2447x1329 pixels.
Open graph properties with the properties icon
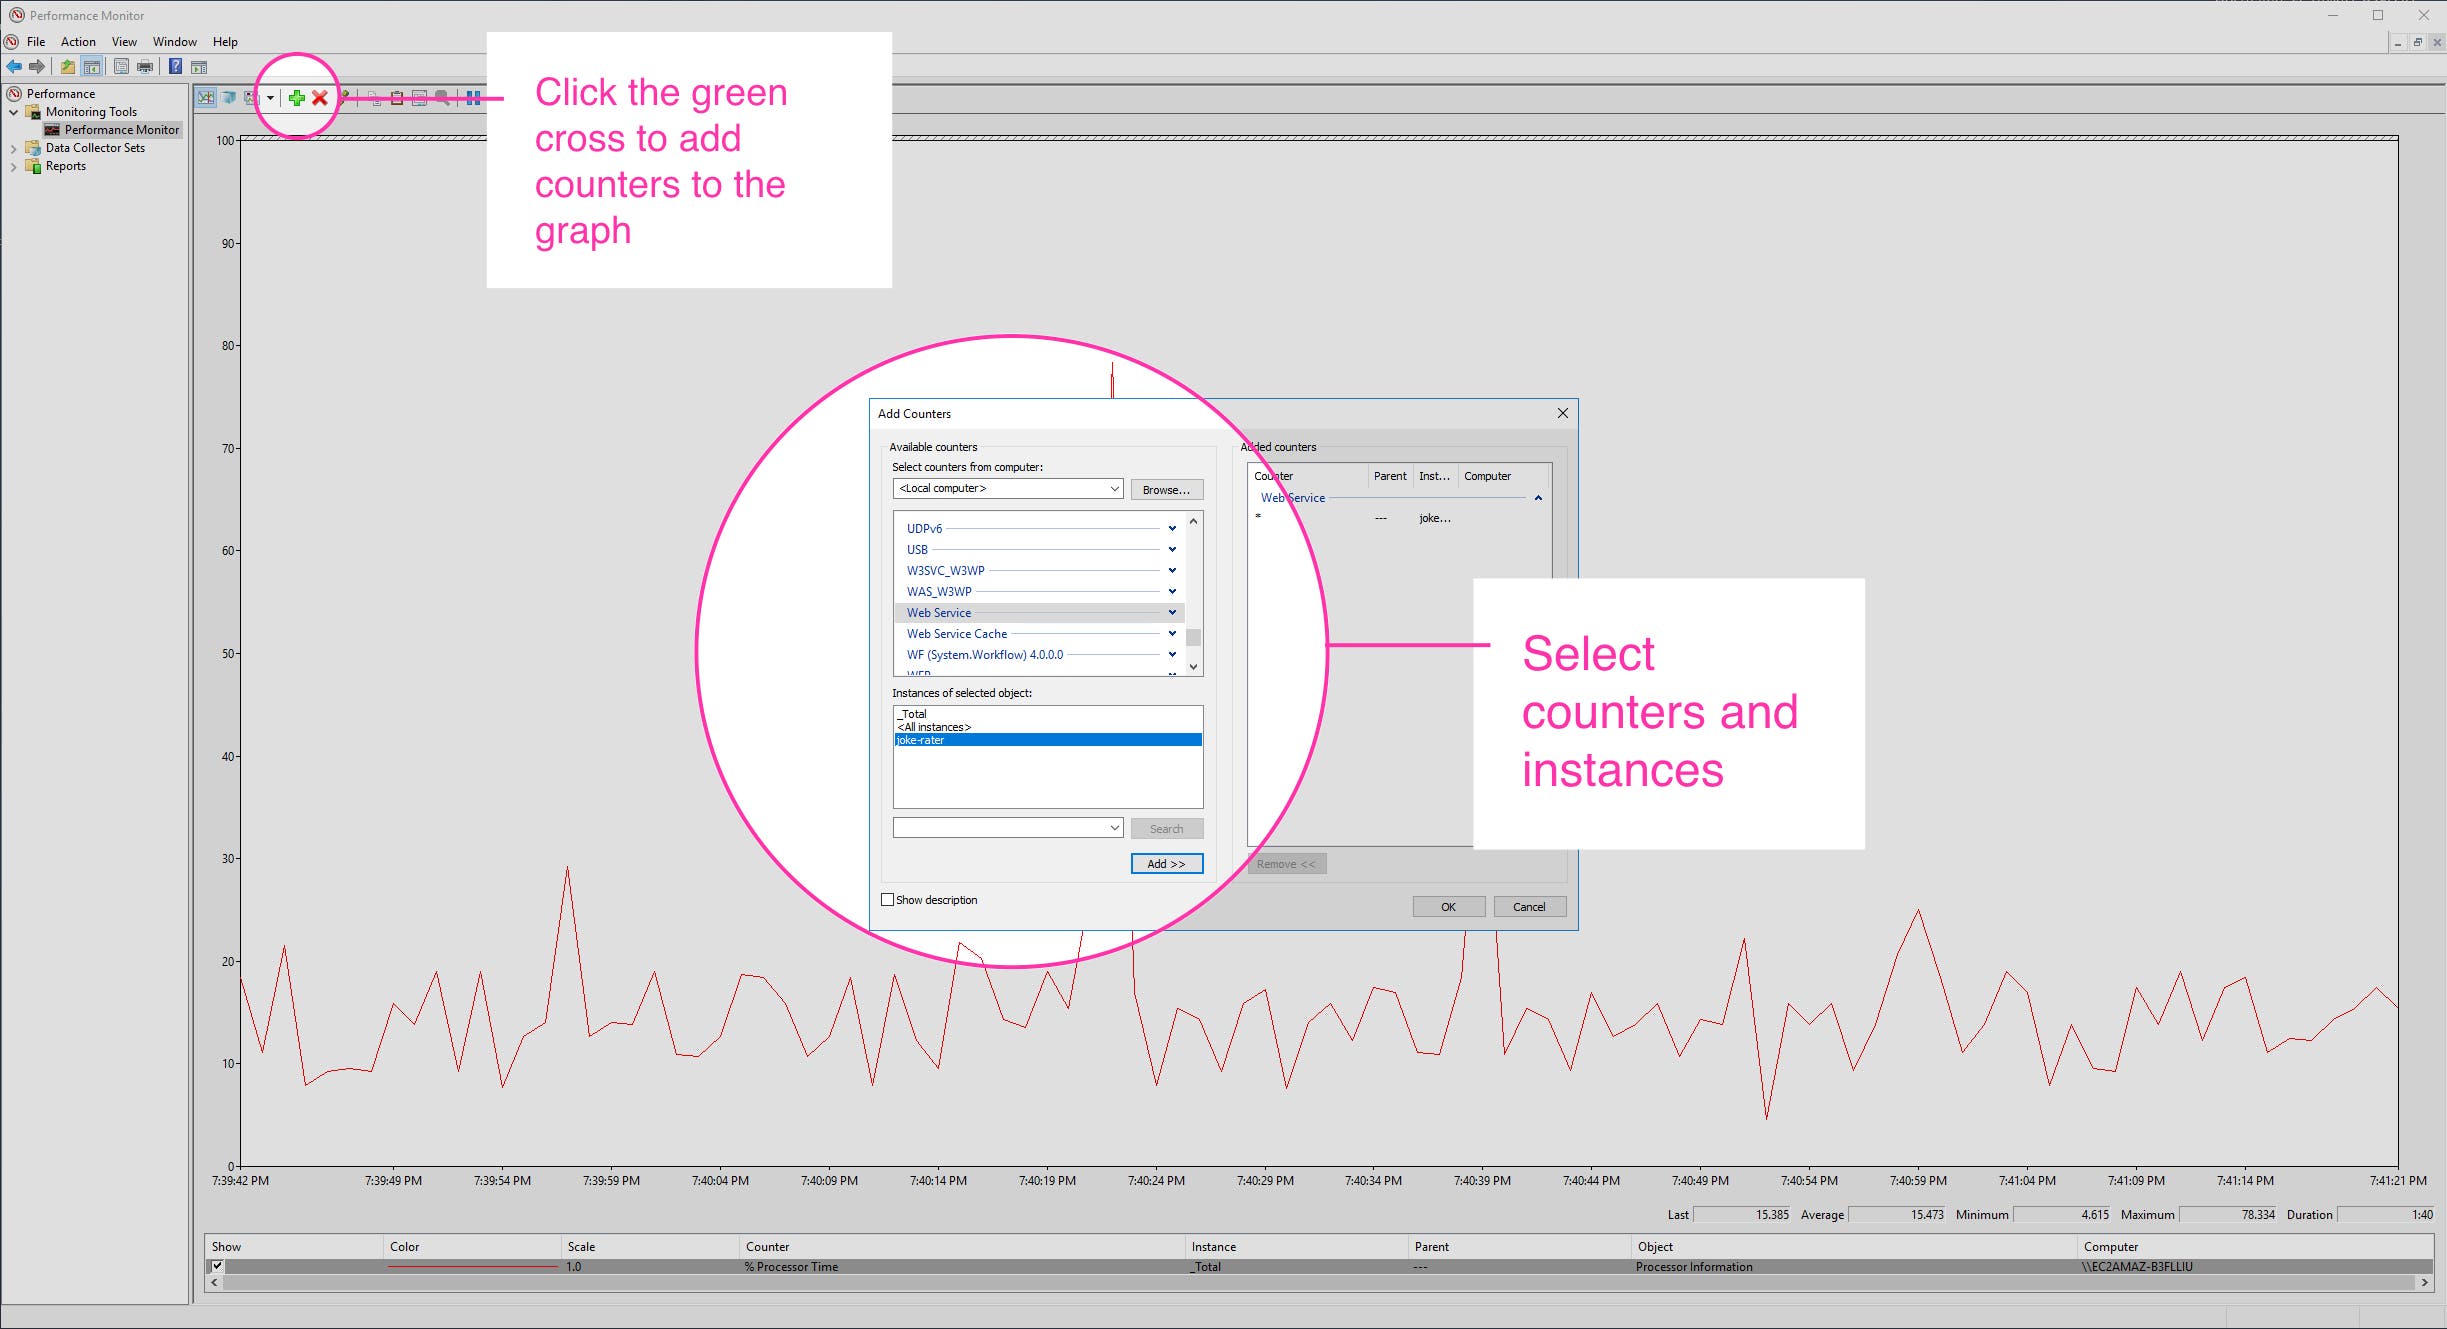[x=419, y=98]
